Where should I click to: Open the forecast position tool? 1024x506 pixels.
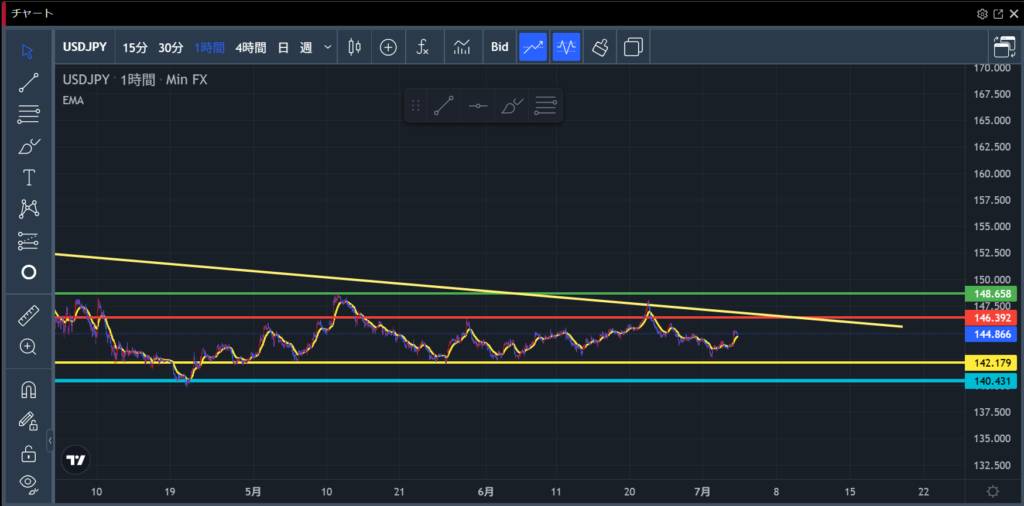click(x=28, y=241)
